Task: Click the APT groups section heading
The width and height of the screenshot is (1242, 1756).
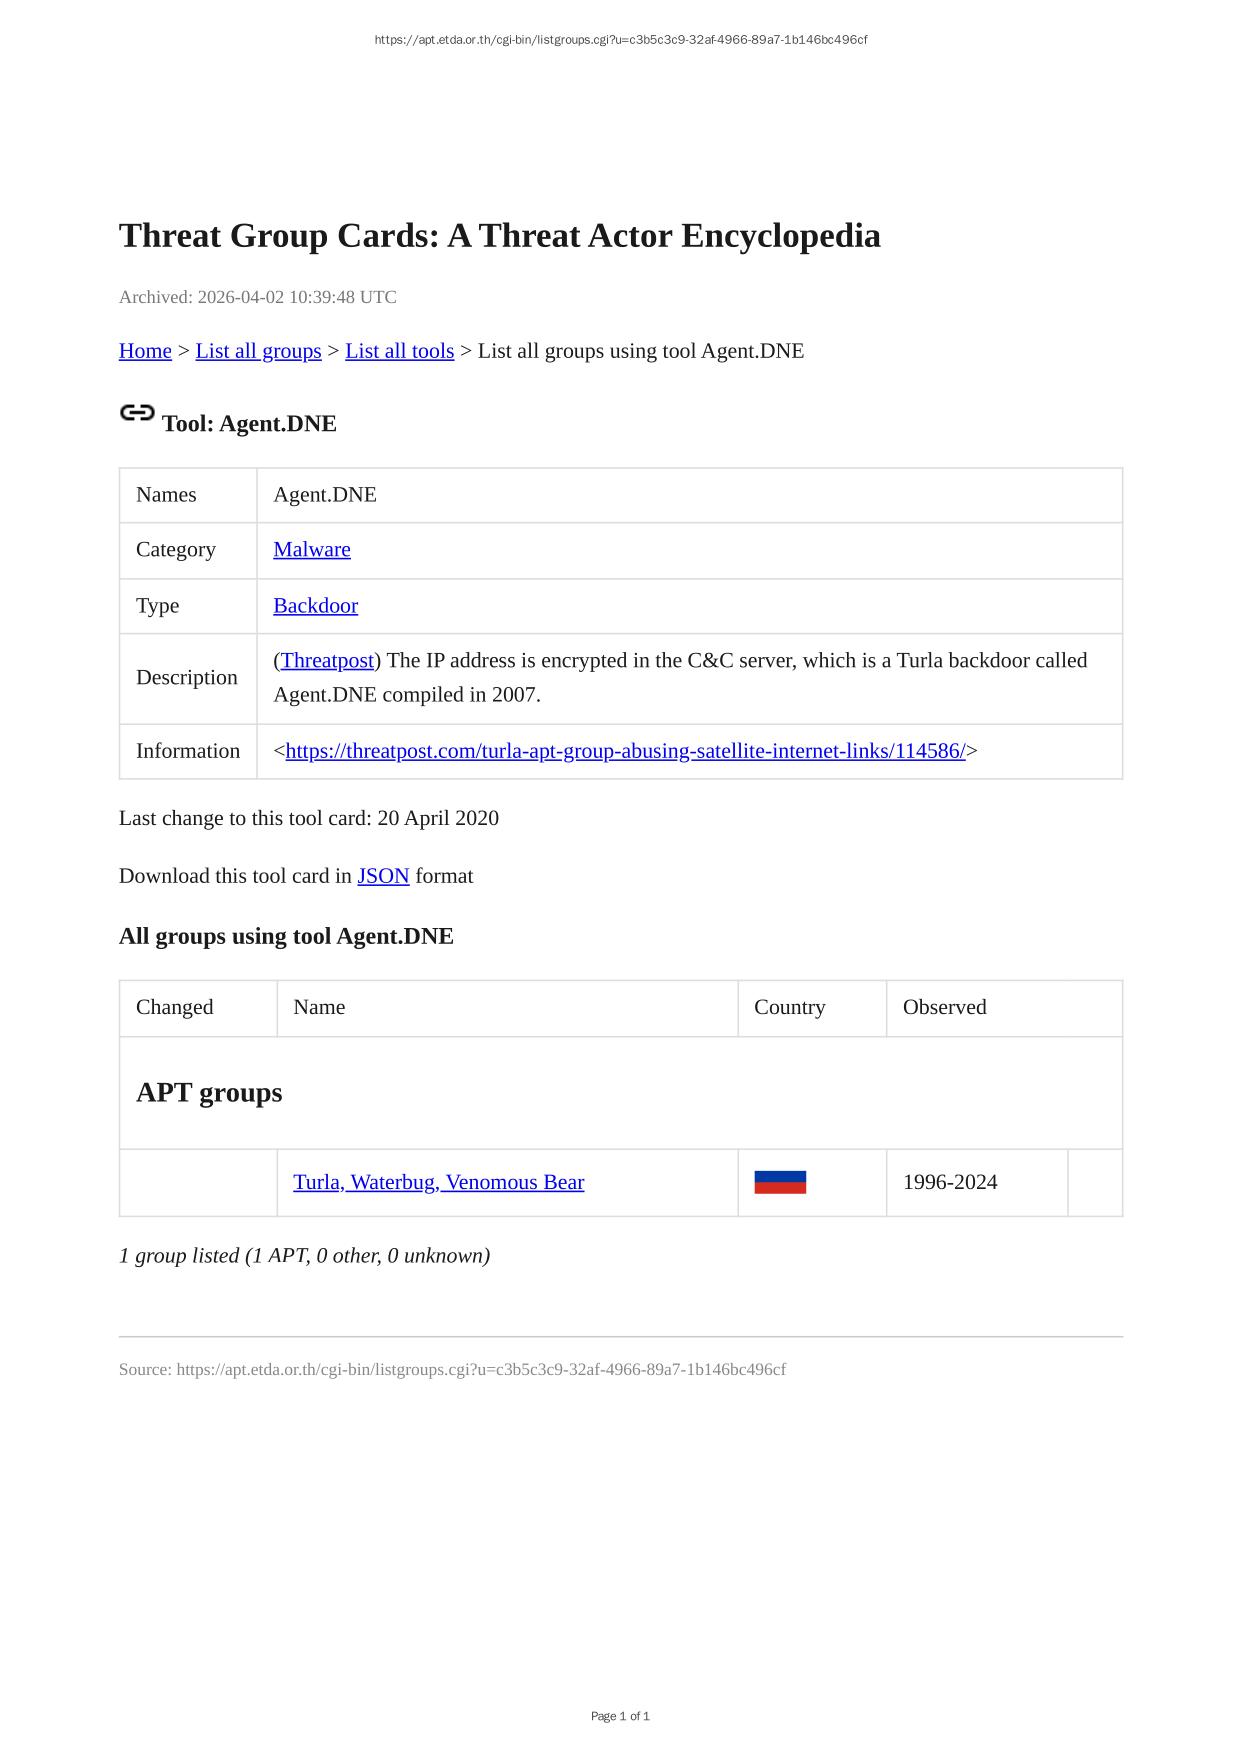Action: click(x=209, y=1092)
